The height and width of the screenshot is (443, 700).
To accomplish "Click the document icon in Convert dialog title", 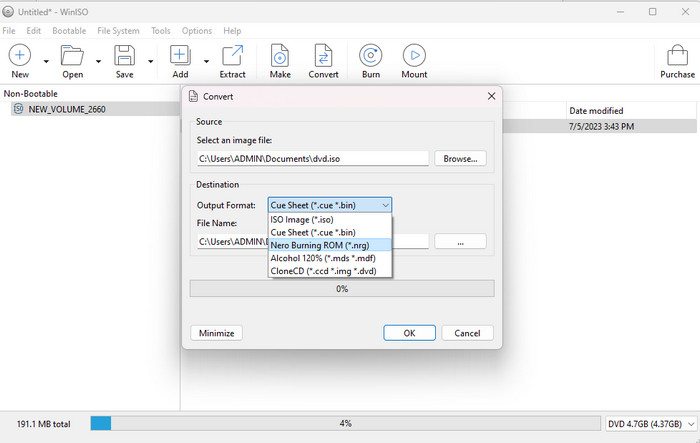I will (193, 96).
